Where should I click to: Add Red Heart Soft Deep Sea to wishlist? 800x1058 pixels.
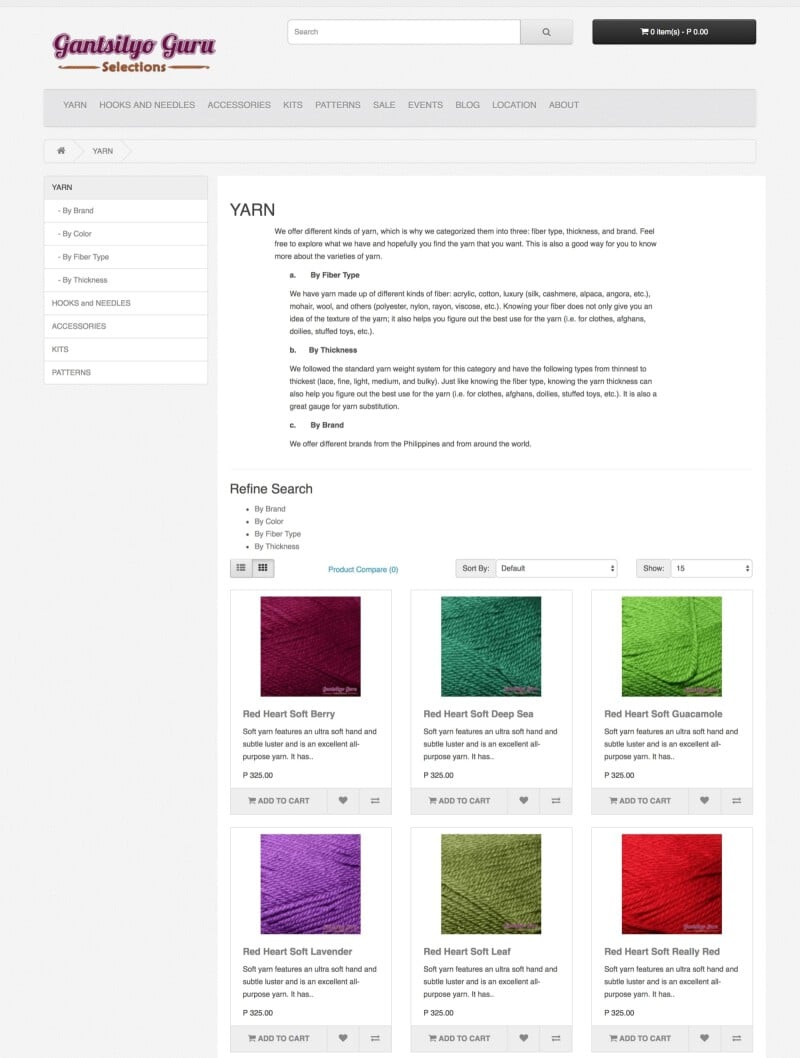tap(523, 801)
